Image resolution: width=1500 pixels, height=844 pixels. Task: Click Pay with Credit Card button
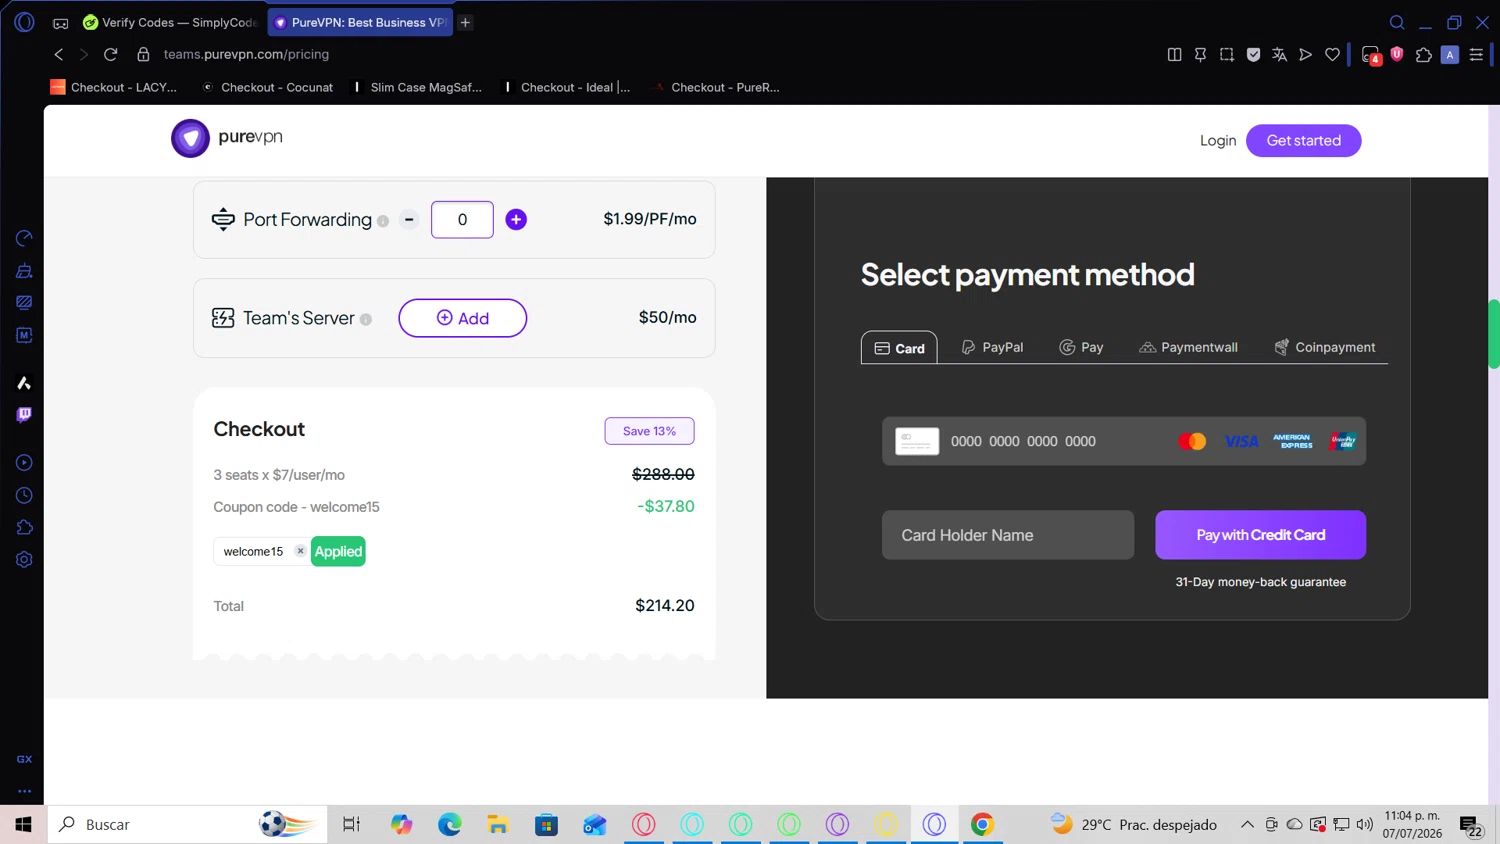1260,535
